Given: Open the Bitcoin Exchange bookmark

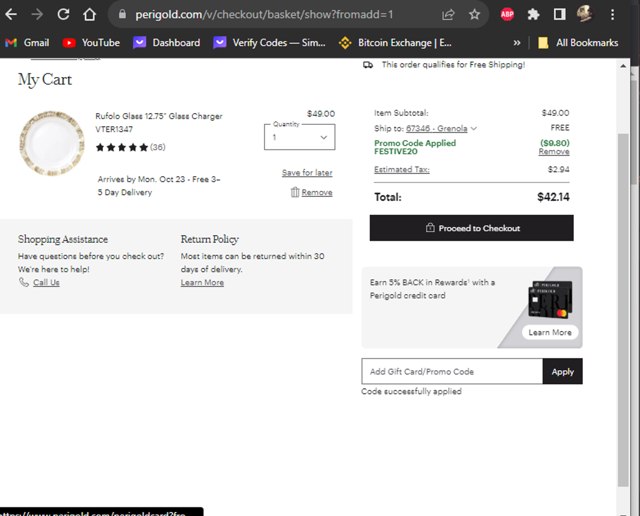Looking at the screenshot, I should (395, 42).
